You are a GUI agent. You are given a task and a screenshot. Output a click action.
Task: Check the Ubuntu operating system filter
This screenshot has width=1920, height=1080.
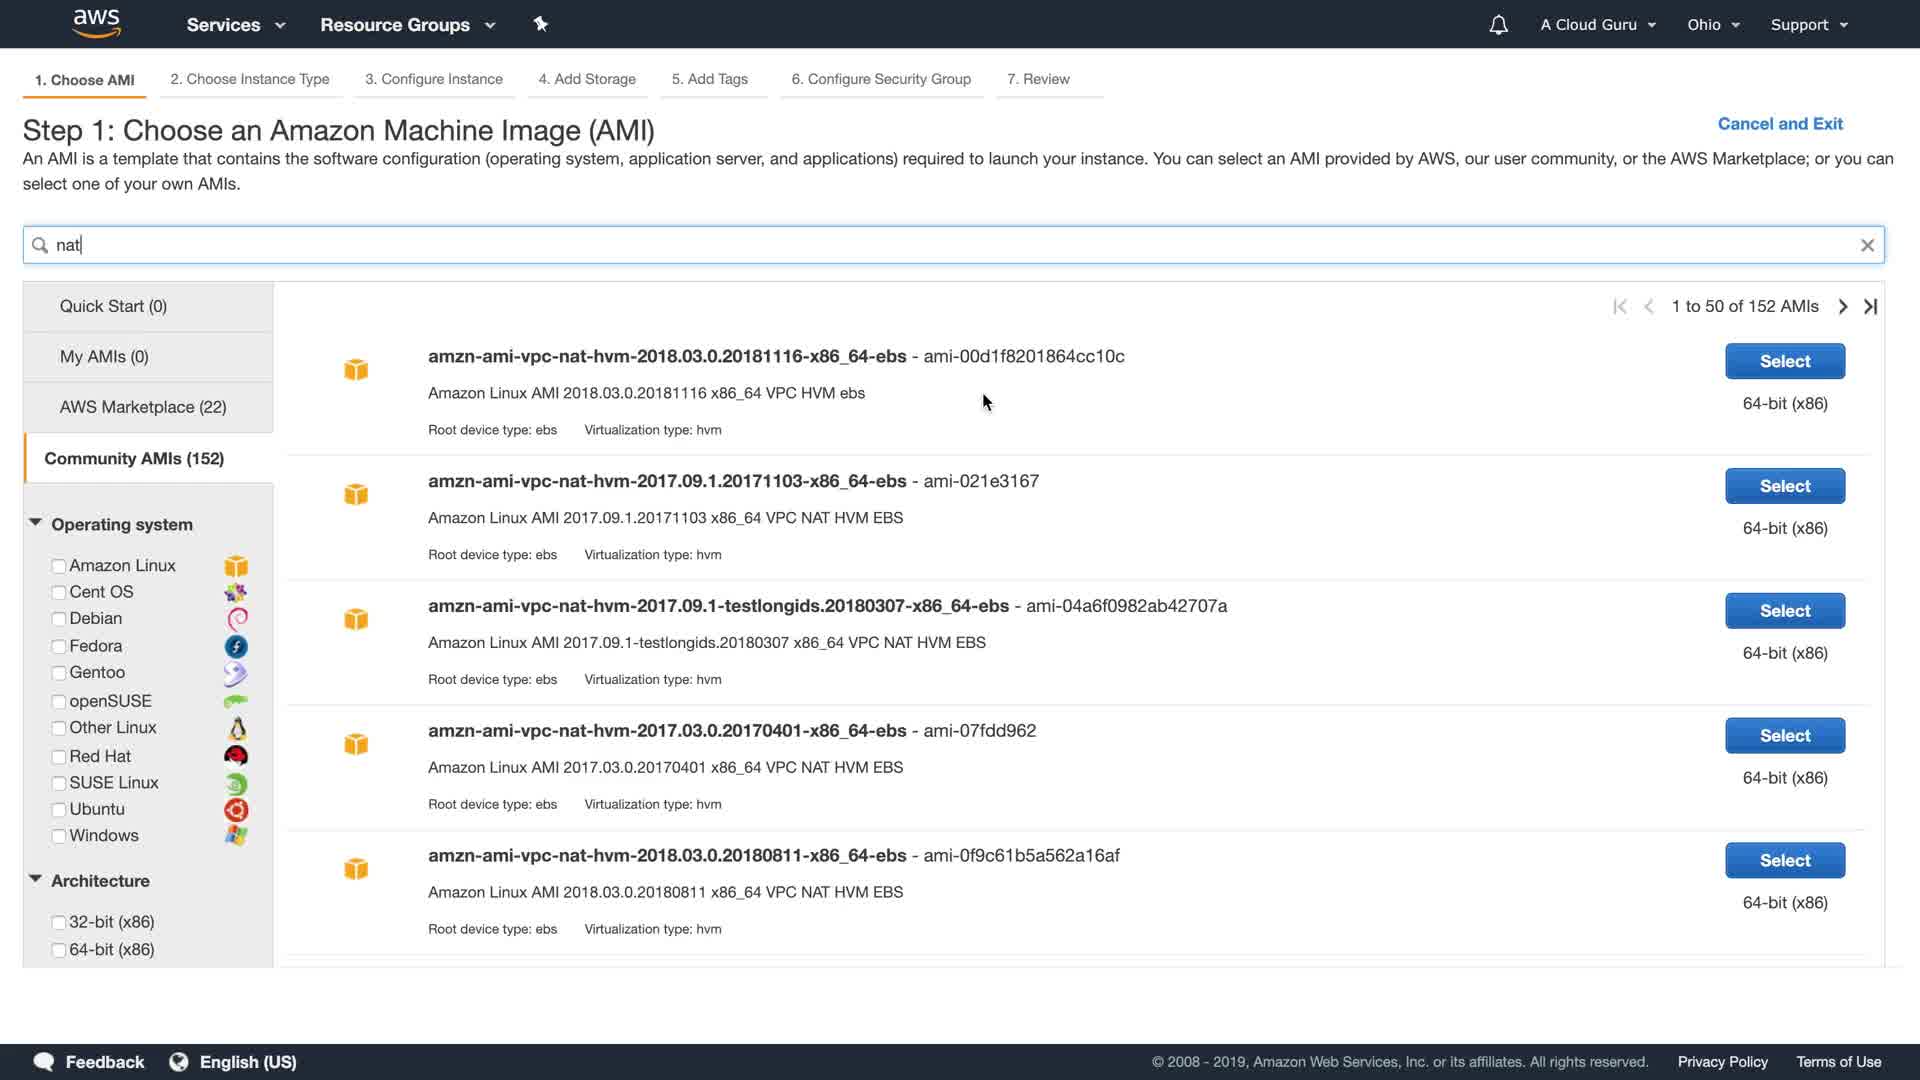[x=59, y=810]
